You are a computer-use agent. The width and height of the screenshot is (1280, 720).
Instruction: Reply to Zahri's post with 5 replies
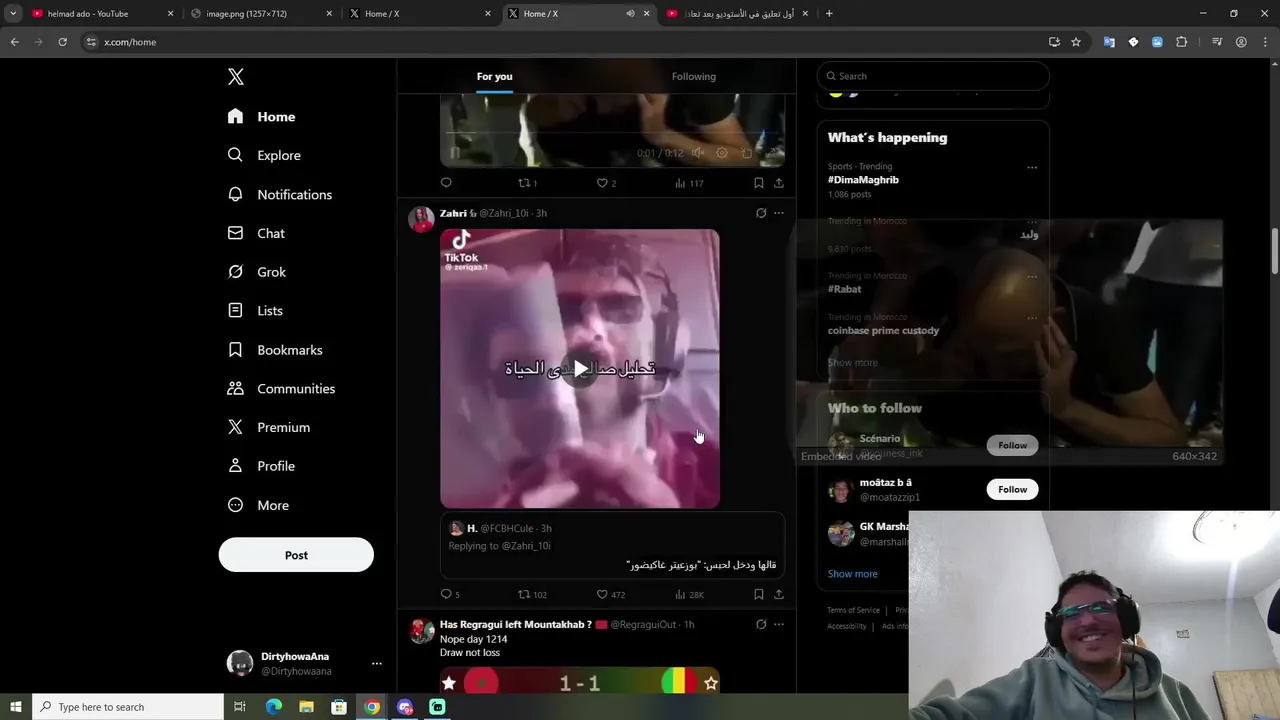[450, 594]
